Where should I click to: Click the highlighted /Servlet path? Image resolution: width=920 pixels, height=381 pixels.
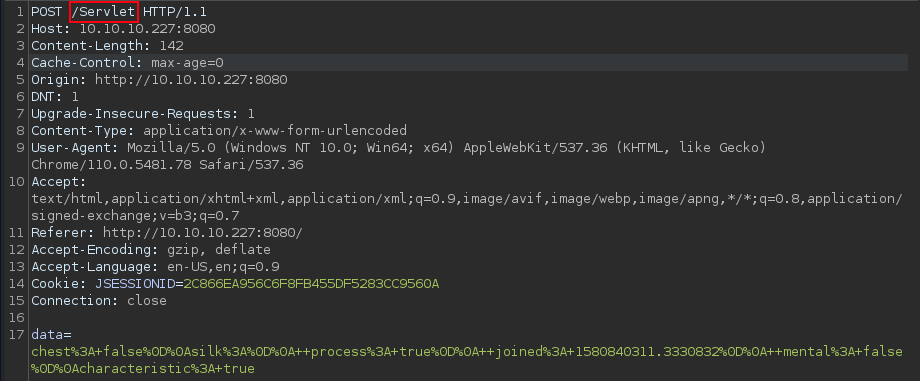click(x=104, y=11)
